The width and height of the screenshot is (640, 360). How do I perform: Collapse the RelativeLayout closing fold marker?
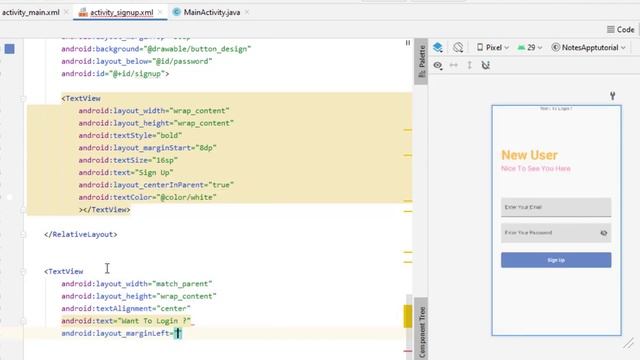click(23, 234)
